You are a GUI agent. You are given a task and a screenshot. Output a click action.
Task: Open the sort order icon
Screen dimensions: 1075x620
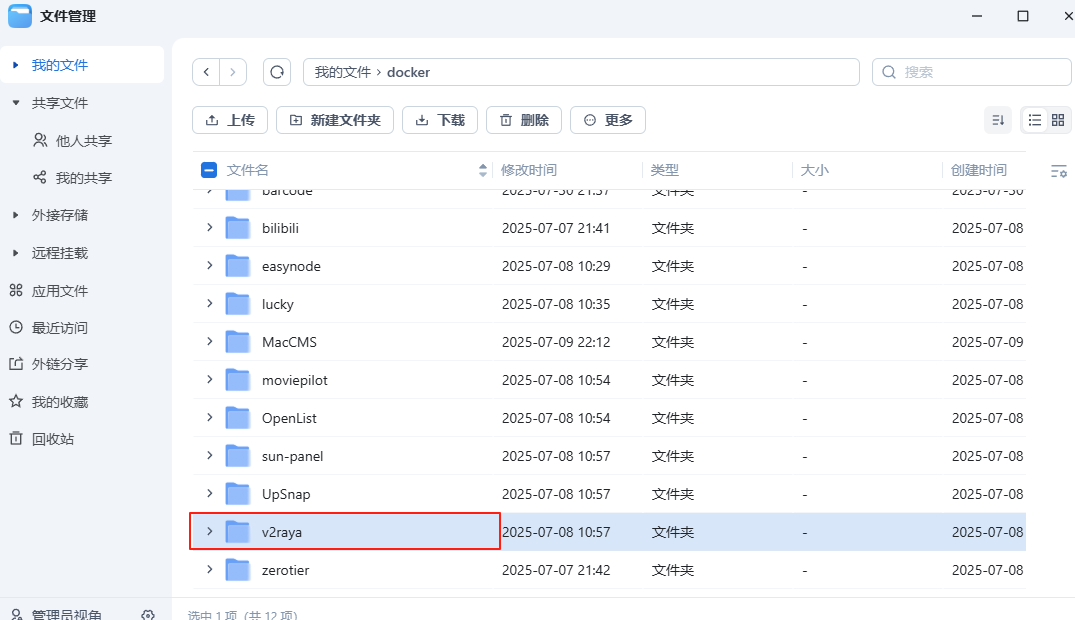[x=997, y=120]
